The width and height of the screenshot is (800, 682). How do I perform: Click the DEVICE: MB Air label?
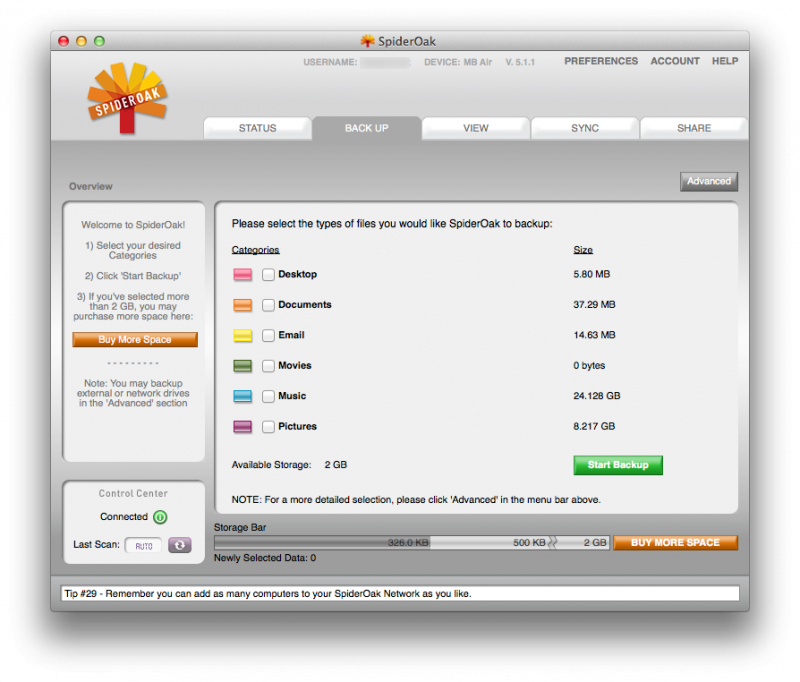click(x=458, y=62)
